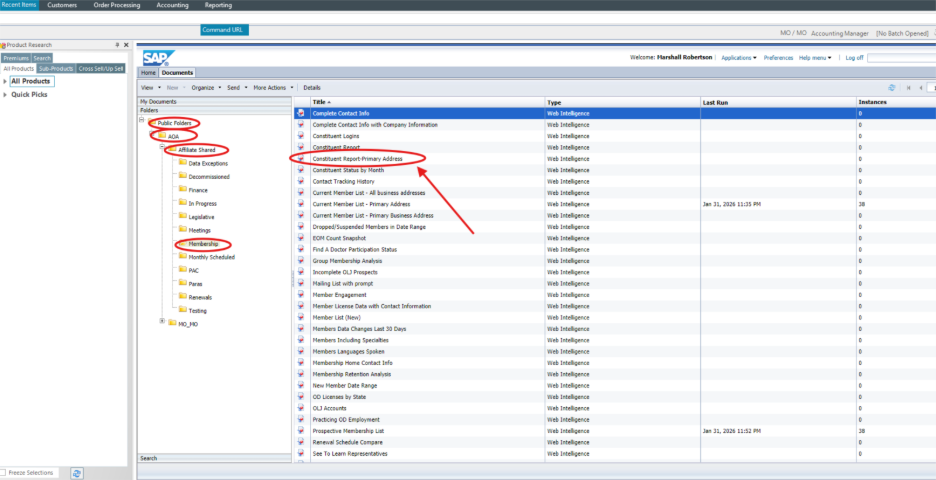Click the Constituent Report-Primary Address document icon
Image resolution: width=936 pixels, height=480 pixels.
point(300,158)
